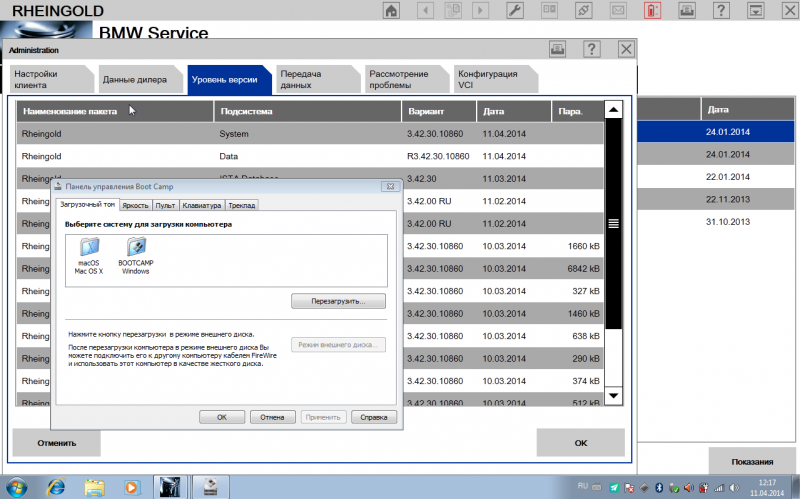Screen dimensions: 800x499
Task: Select the Rheingold System row
Action: click(x=310, y=134)
